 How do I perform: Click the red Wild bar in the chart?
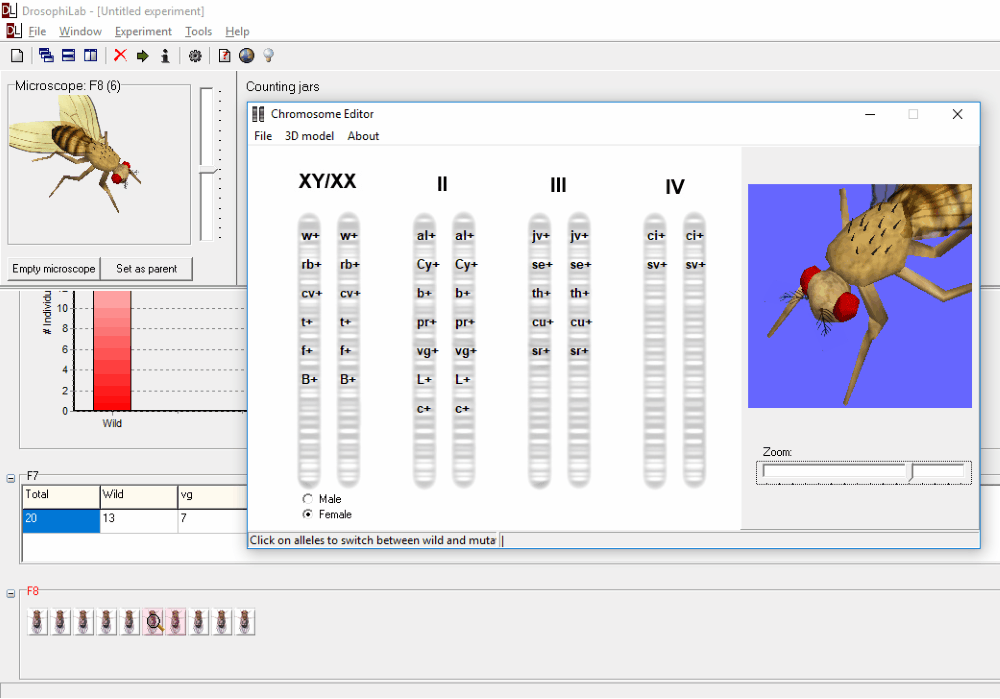[x=112, y=350]
